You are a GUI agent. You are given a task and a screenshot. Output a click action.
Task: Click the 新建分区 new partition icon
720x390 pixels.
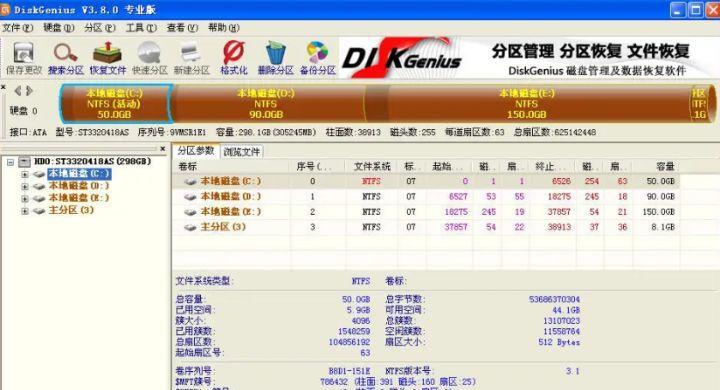tap(191, 58)
